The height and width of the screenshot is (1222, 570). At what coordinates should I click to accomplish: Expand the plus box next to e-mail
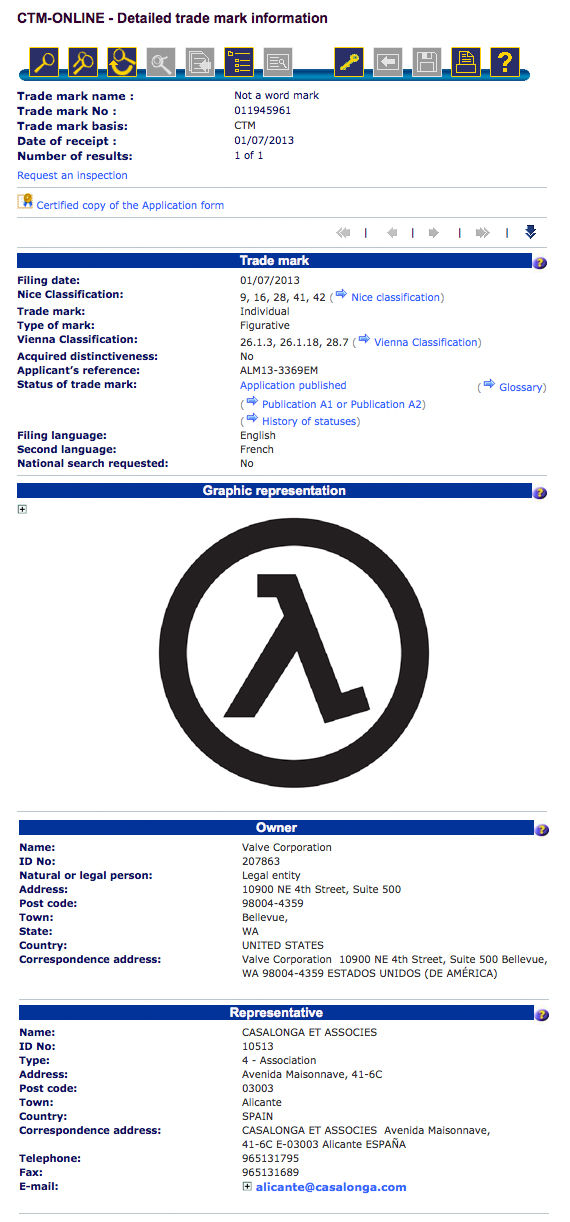coord(247,1186)
